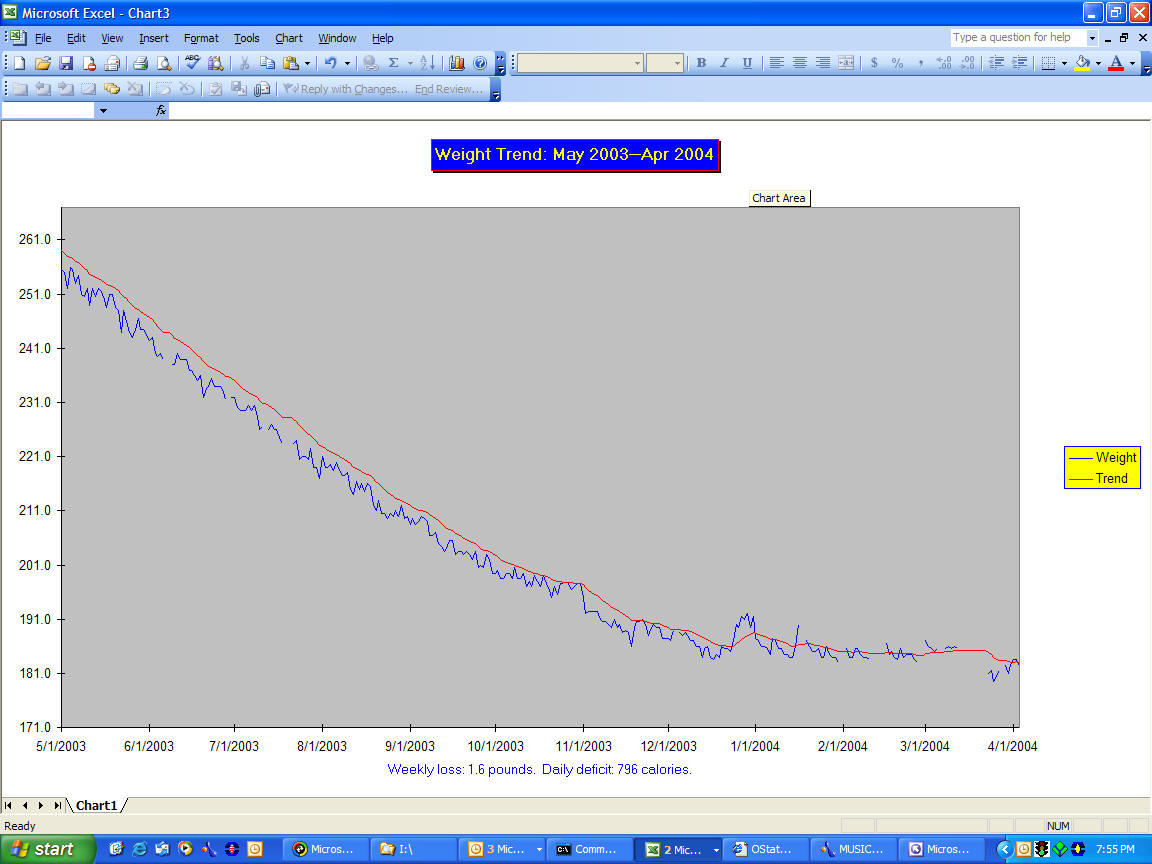Image resolution: width=1152 pixels, height=864 pixels.
Task: Open the Edit menu
Action: [x=76, y=38]
